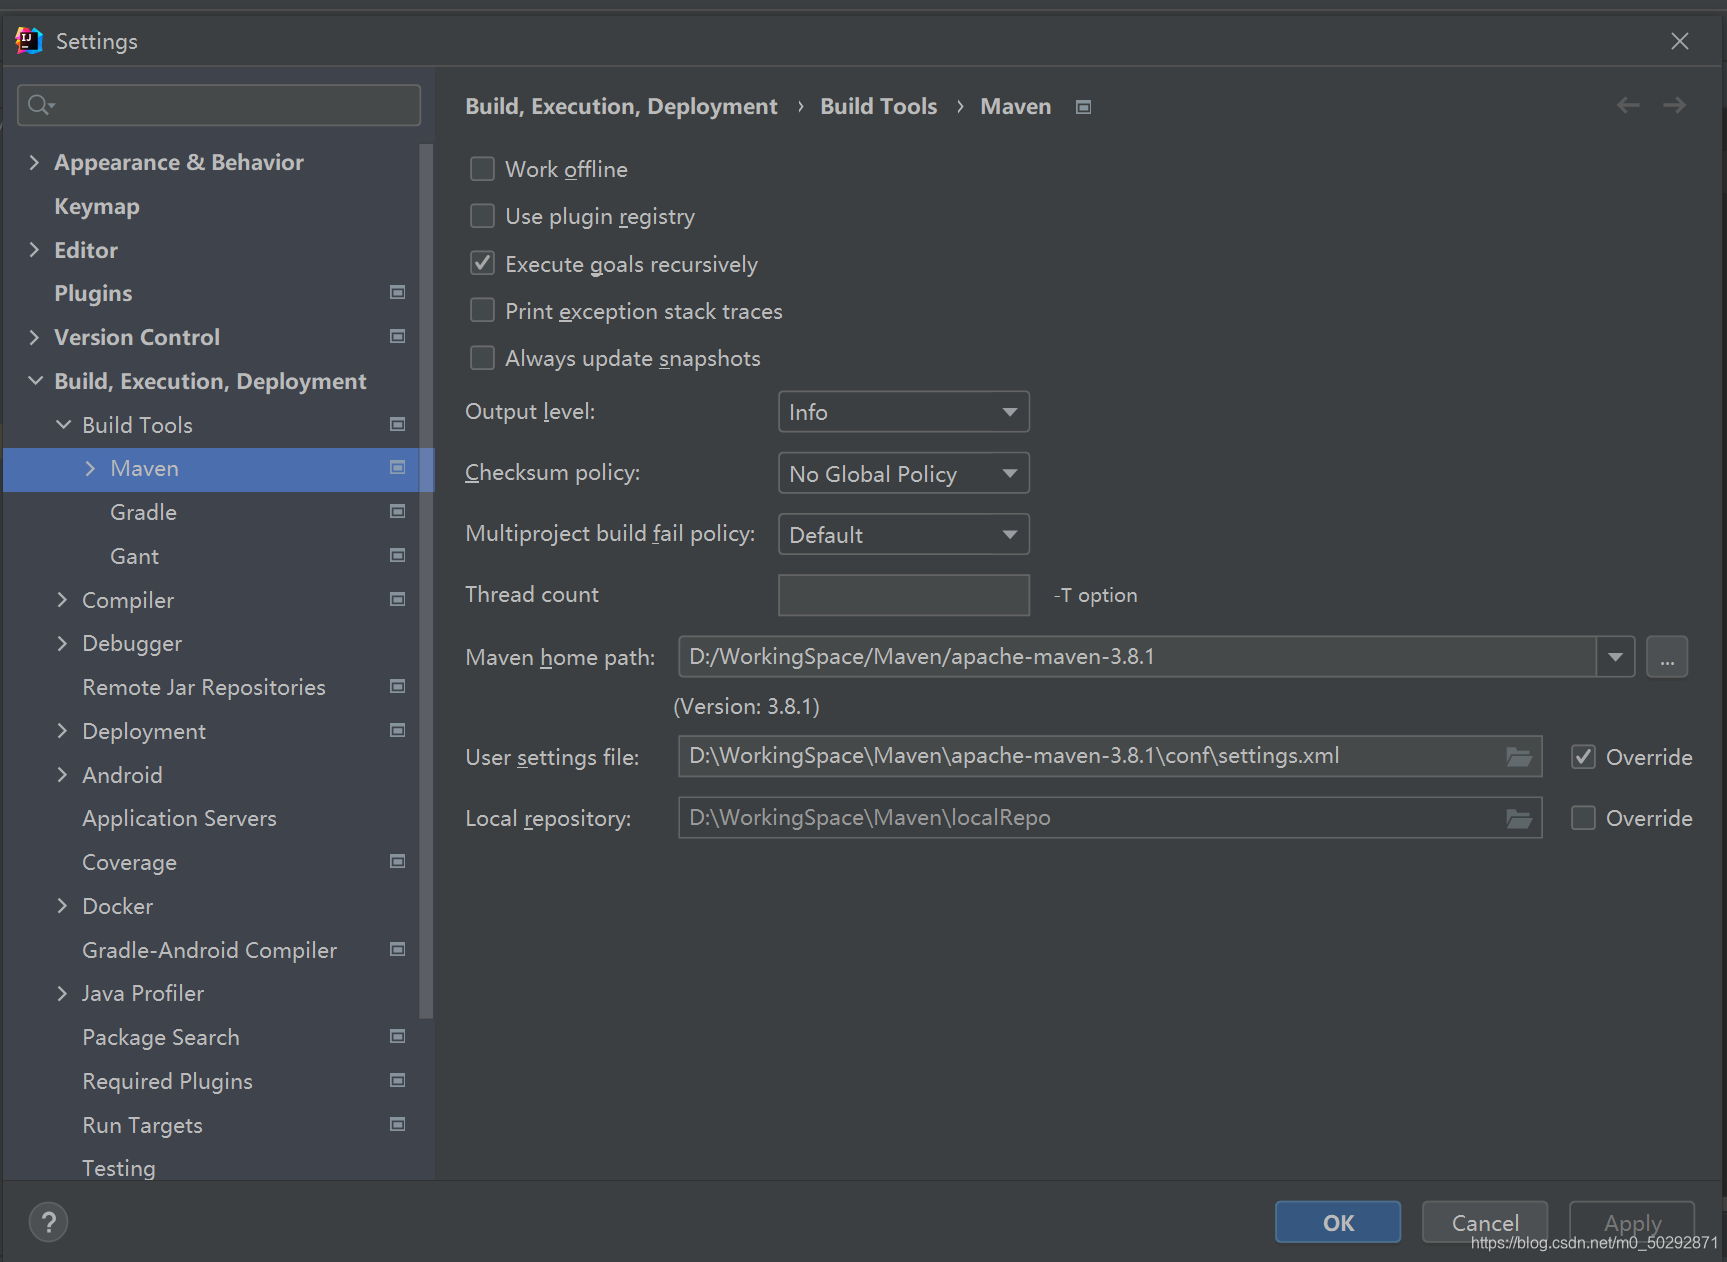Click the project-level icon beside Gradle-Android Compiler
The width and height of the screenshot is (1727, 1262).
pyautogui.click(x=397, y=950)
